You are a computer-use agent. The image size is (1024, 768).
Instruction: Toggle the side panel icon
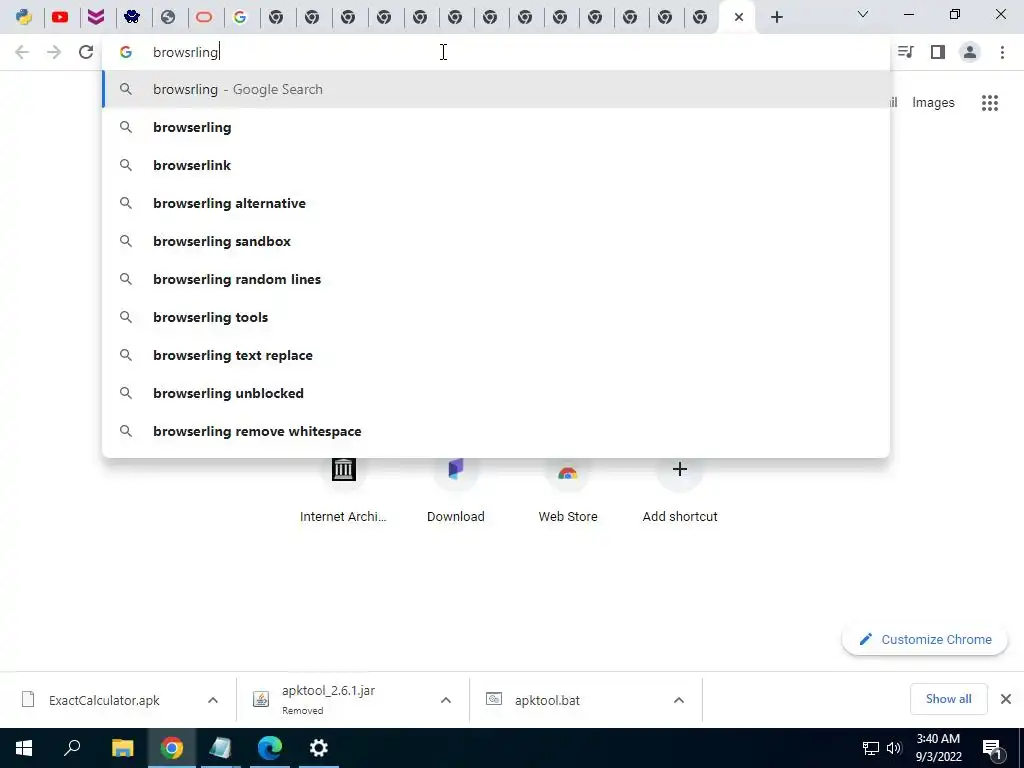[938, 52]
